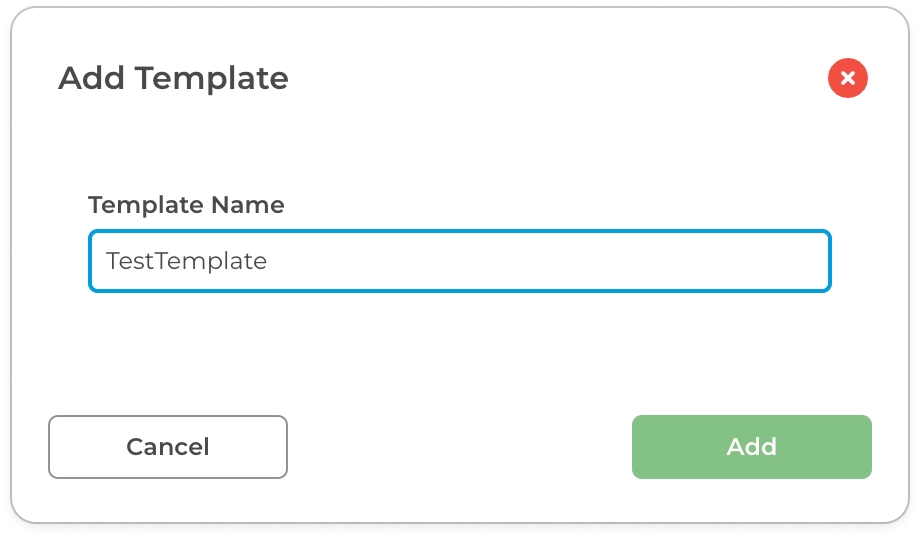Confirm adding the template with Add
The height and width of the screenshot is (538, 920).
751,447
